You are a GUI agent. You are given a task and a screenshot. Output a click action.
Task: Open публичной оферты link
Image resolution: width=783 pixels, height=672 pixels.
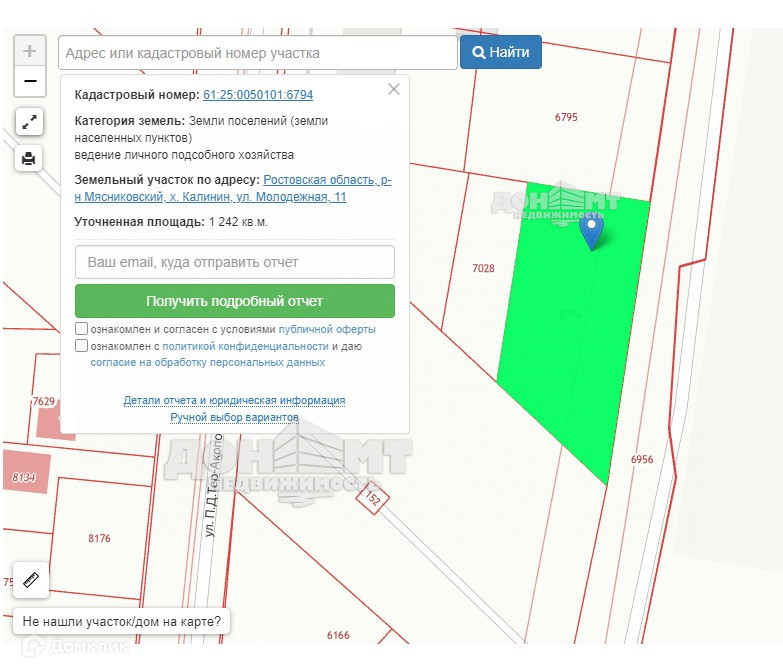coord(327,330)
